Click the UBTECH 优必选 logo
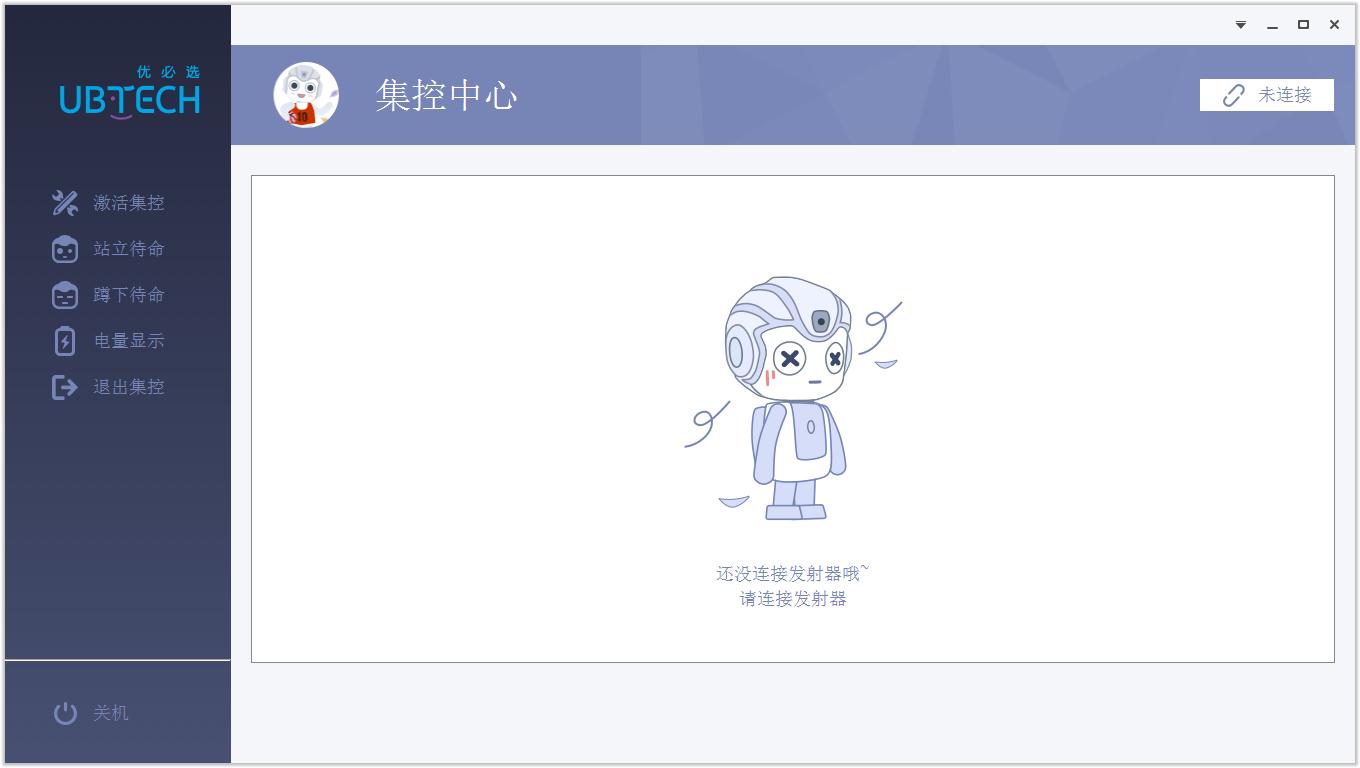This screenshot has width=1360, height=768. coord(130,92)
